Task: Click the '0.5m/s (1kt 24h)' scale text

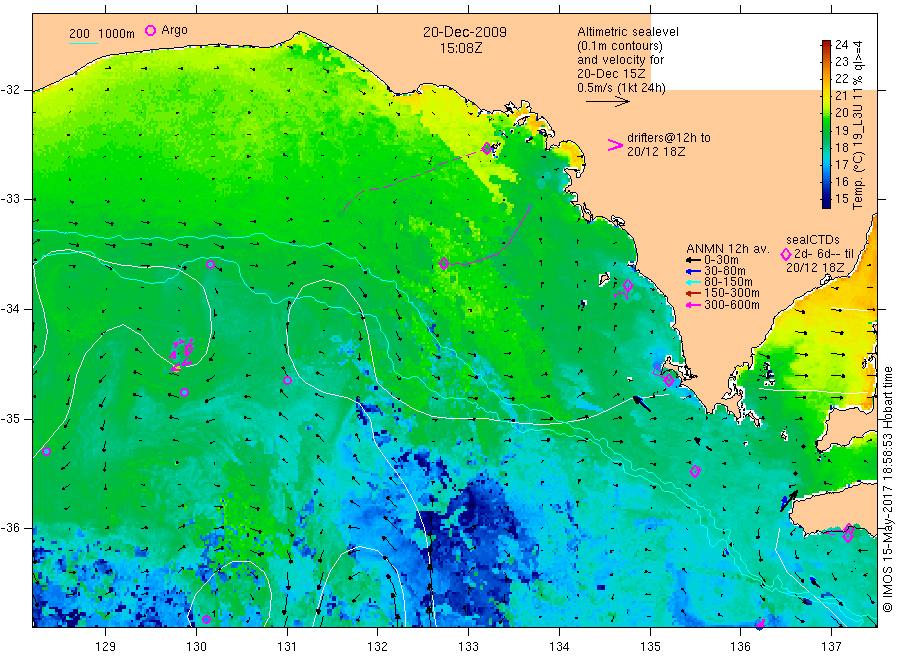Action: click(x=622, y=88)
